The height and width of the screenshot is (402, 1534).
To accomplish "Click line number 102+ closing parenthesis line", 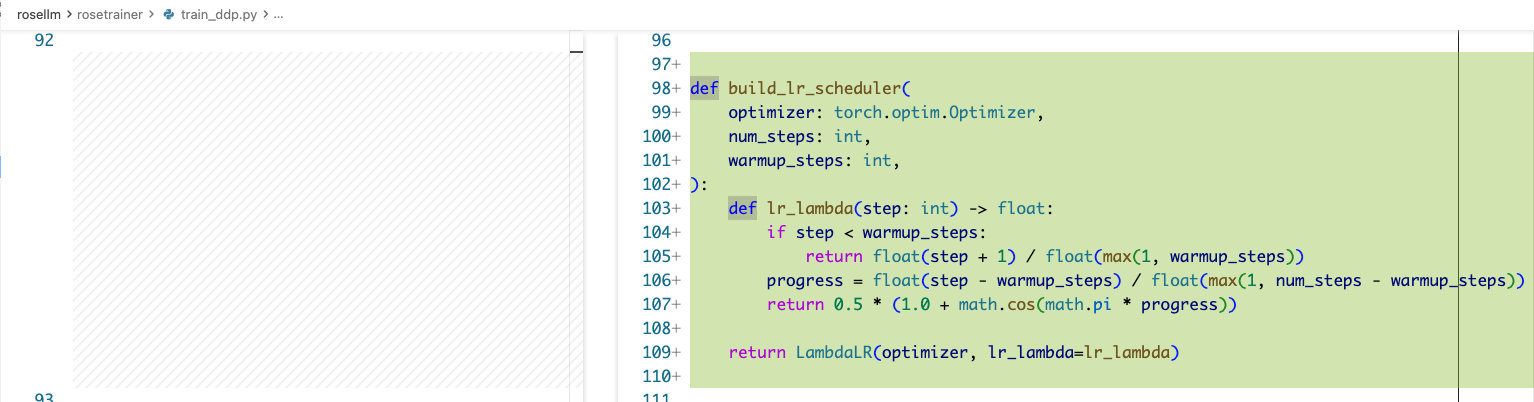I will 697,184.
